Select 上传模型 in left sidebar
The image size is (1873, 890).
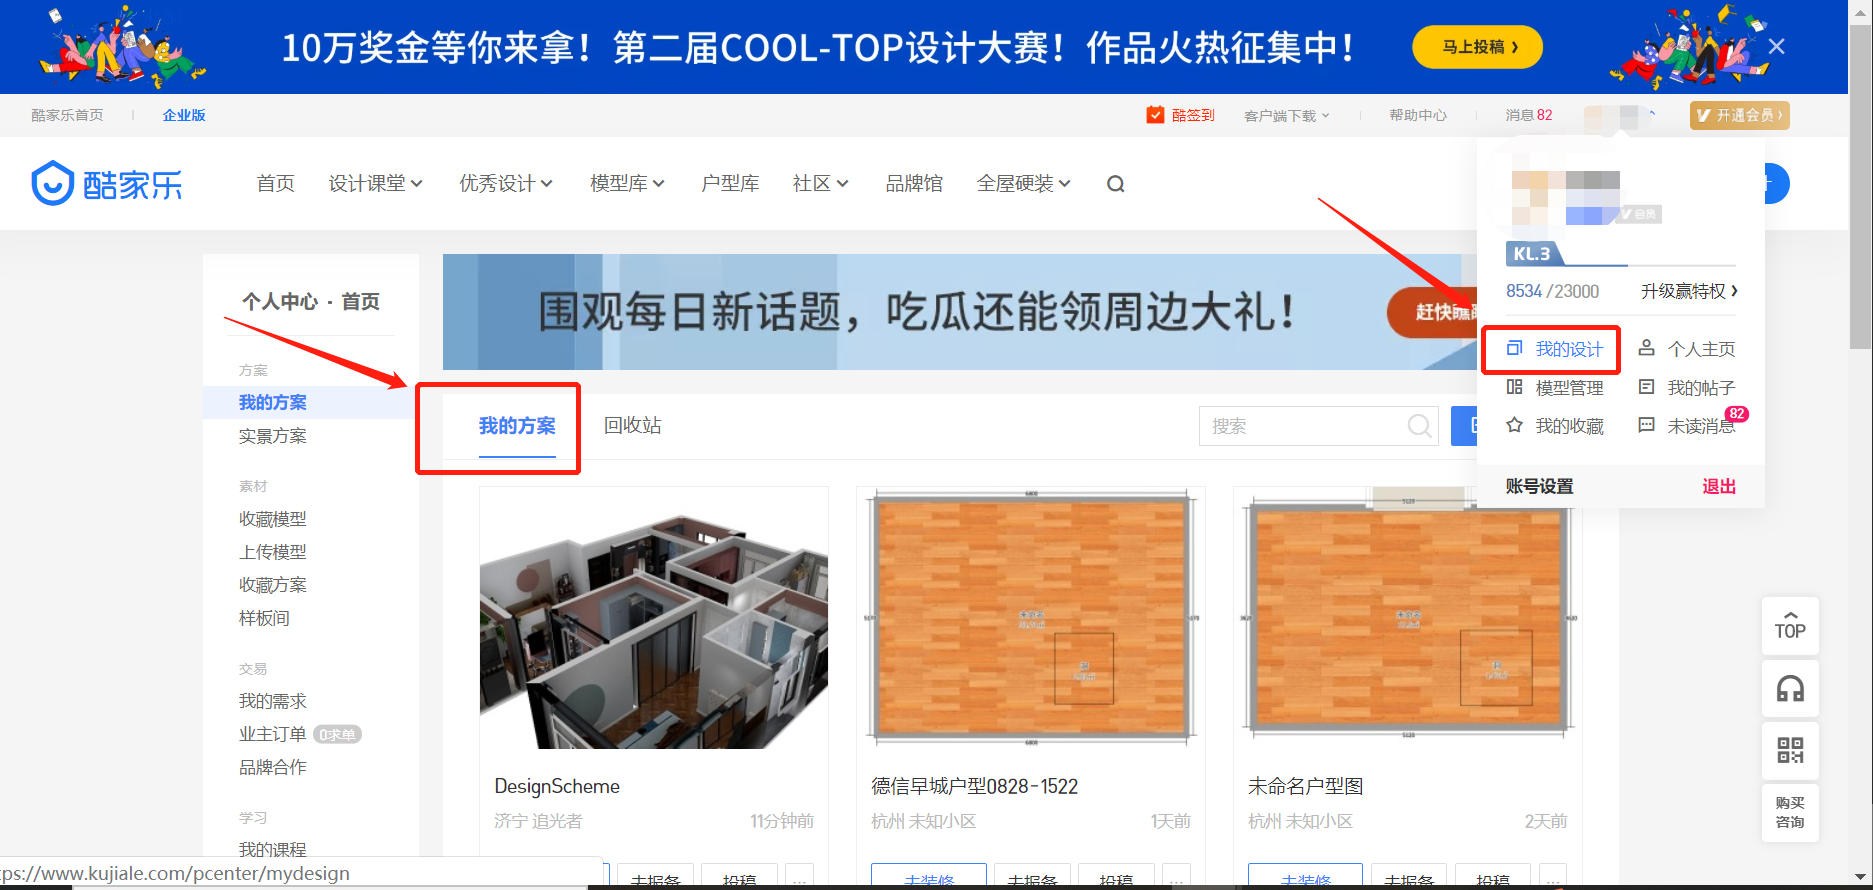pos(273,552)
